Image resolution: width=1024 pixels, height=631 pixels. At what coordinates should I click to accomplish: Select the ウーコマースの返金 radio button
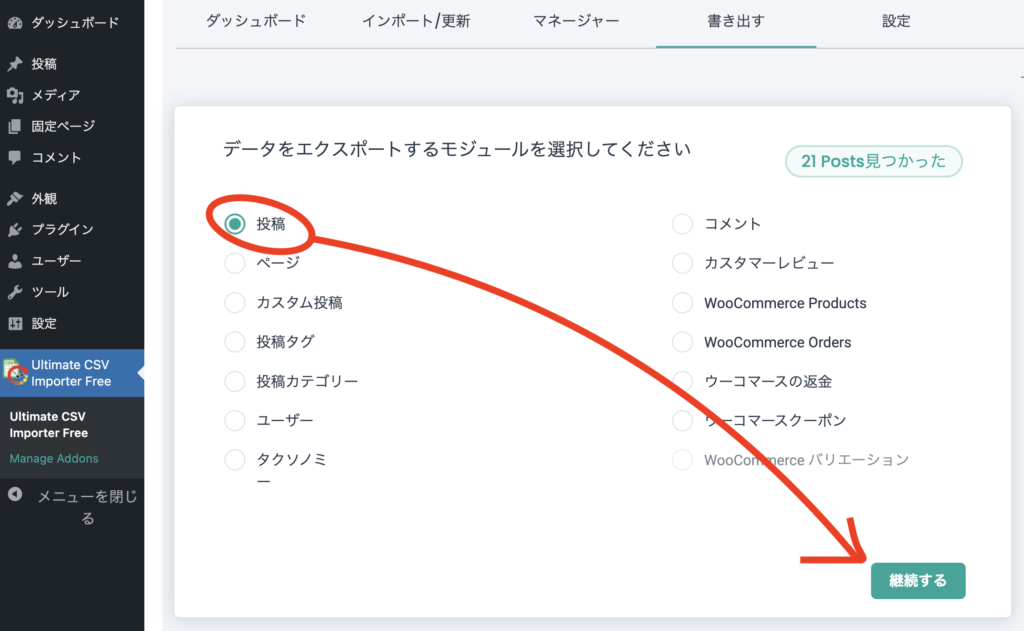pyautogui.click(x=682, y=381)
